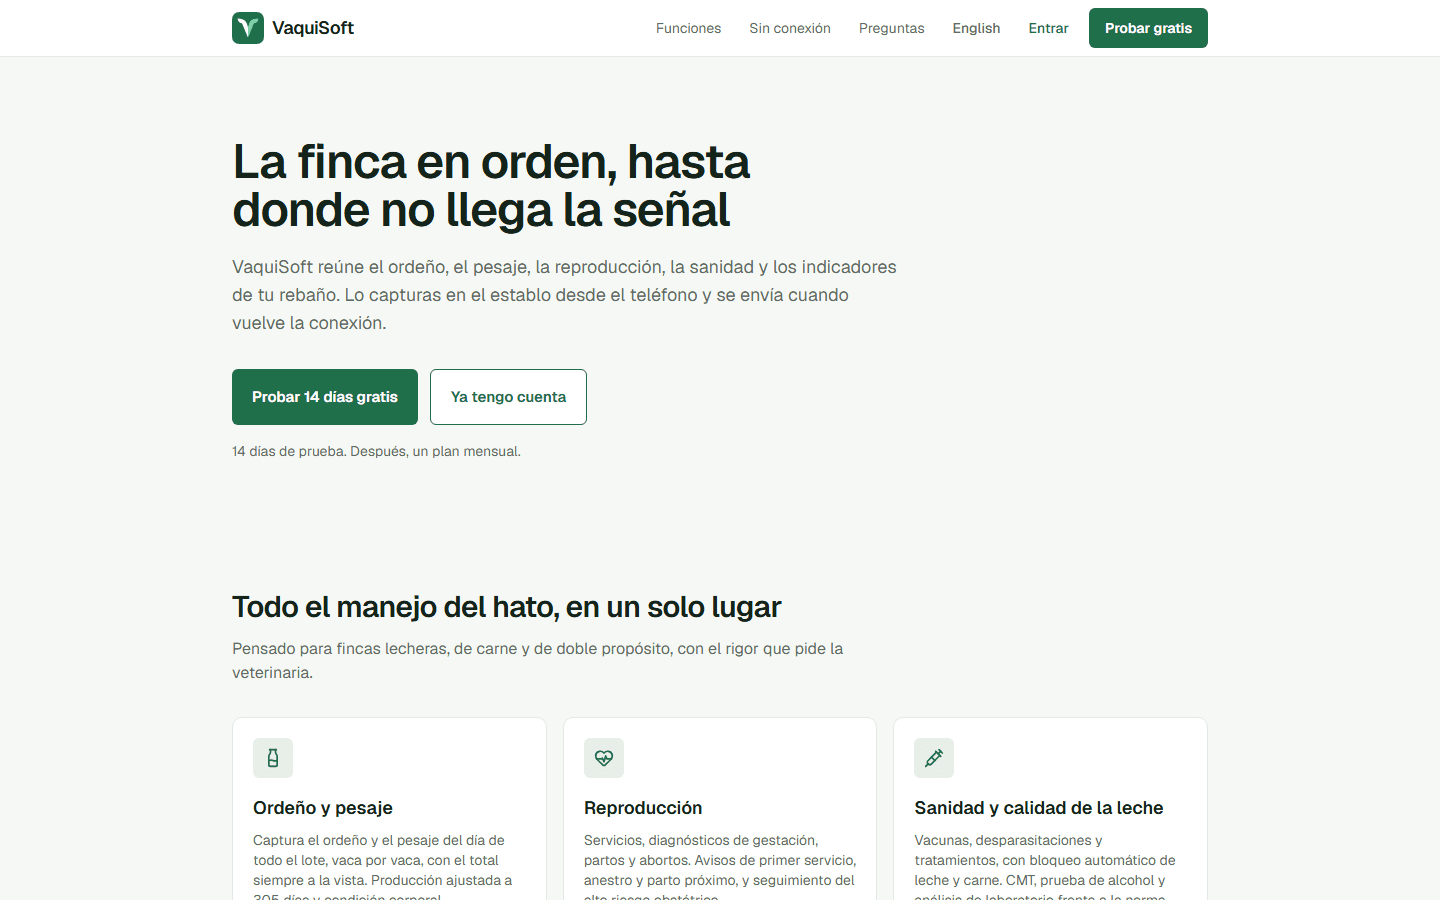
Task: Open the Funciones navigation link
Action: tap(688, 28)
